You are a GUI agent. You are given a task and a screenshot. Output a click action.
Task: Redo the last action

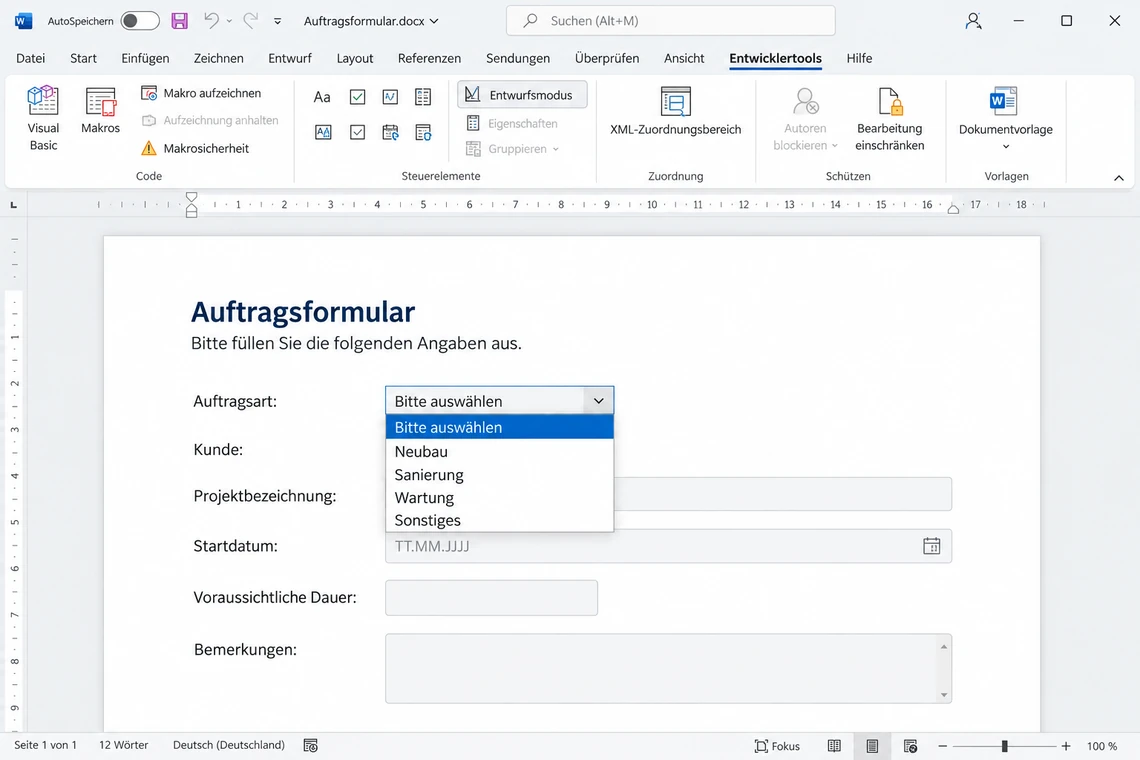pyautogui.click(x=250, y=20)
